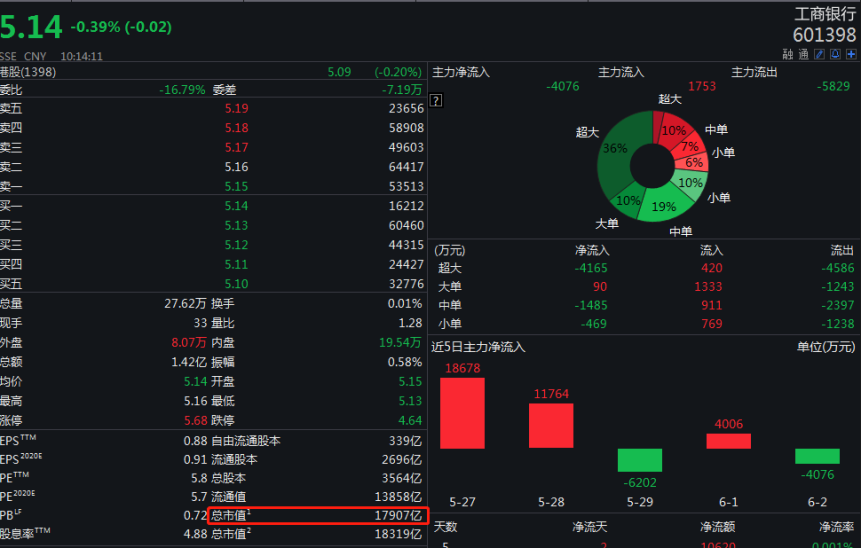Click the bell price alert icon
The height and width of the screenshot is (549, 861).
835,54
